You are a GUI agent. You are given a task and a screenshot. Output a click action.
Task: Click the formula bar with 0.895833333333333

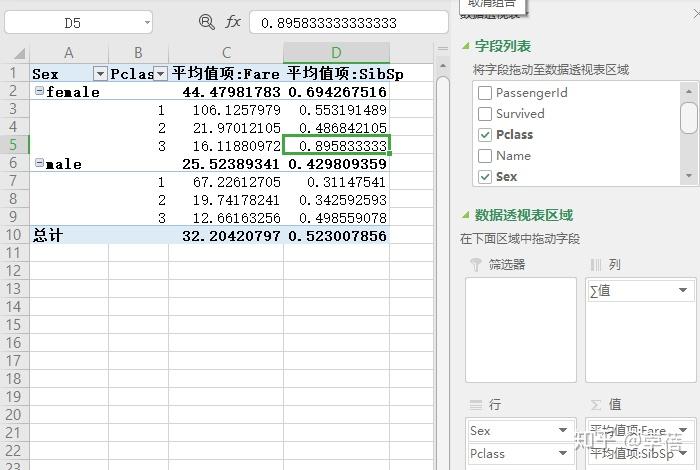(349, 23)
